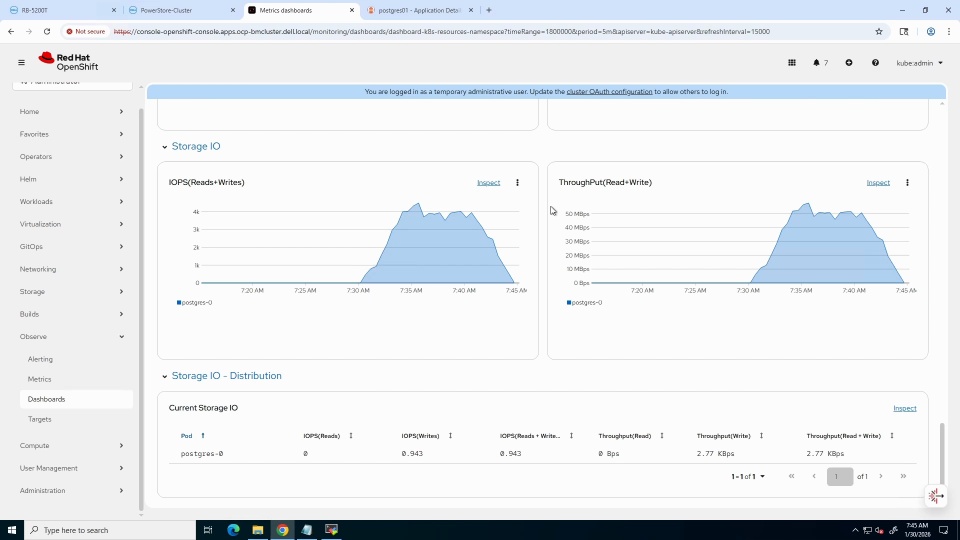Go to last page of table
Screen dimensions: 960x540
(x=903, y=476)
